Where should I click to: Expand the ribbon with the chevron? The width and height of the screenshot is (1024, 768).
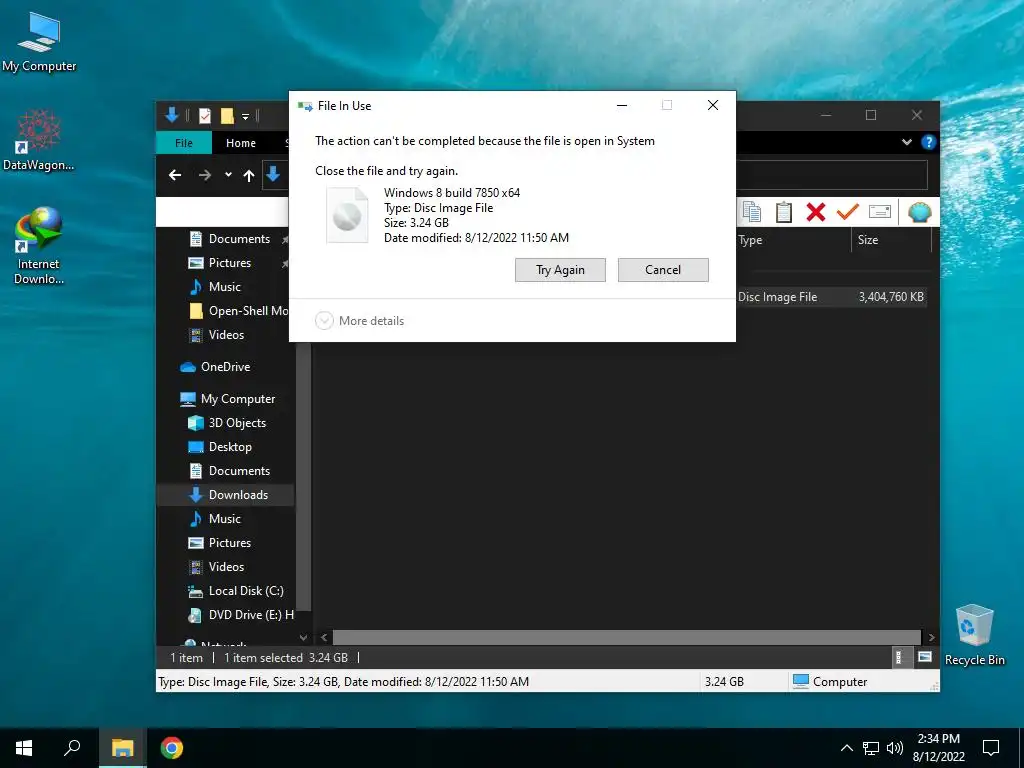(906, 142)
